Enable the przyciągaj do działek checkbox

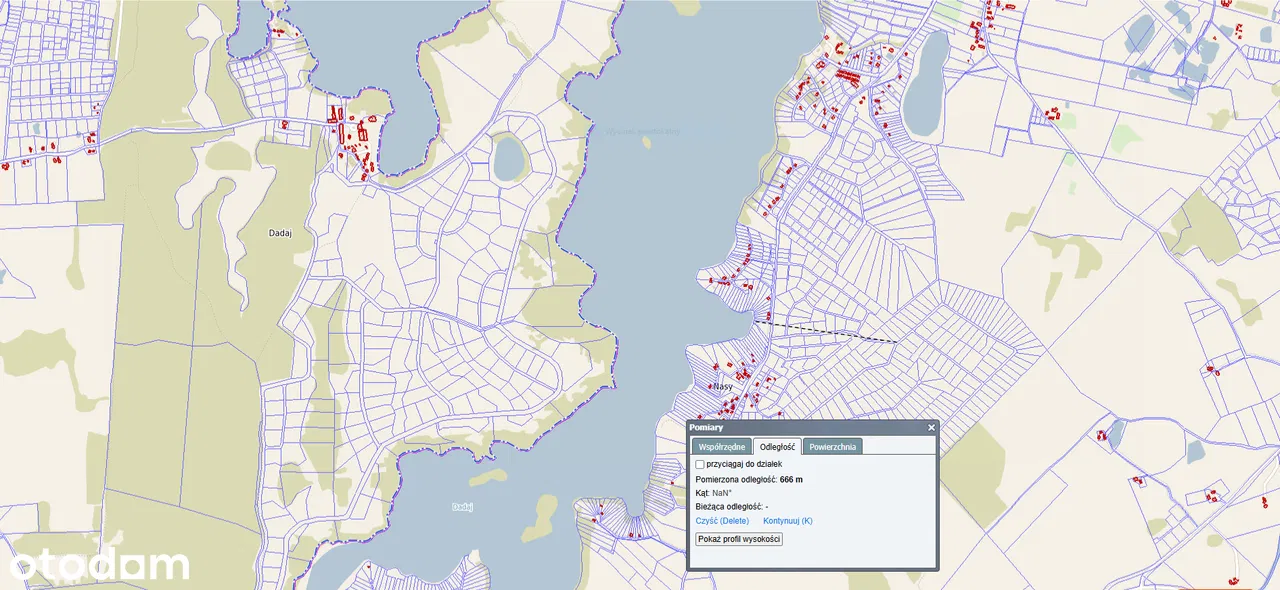pyautogui.click(x=700, y=464)
